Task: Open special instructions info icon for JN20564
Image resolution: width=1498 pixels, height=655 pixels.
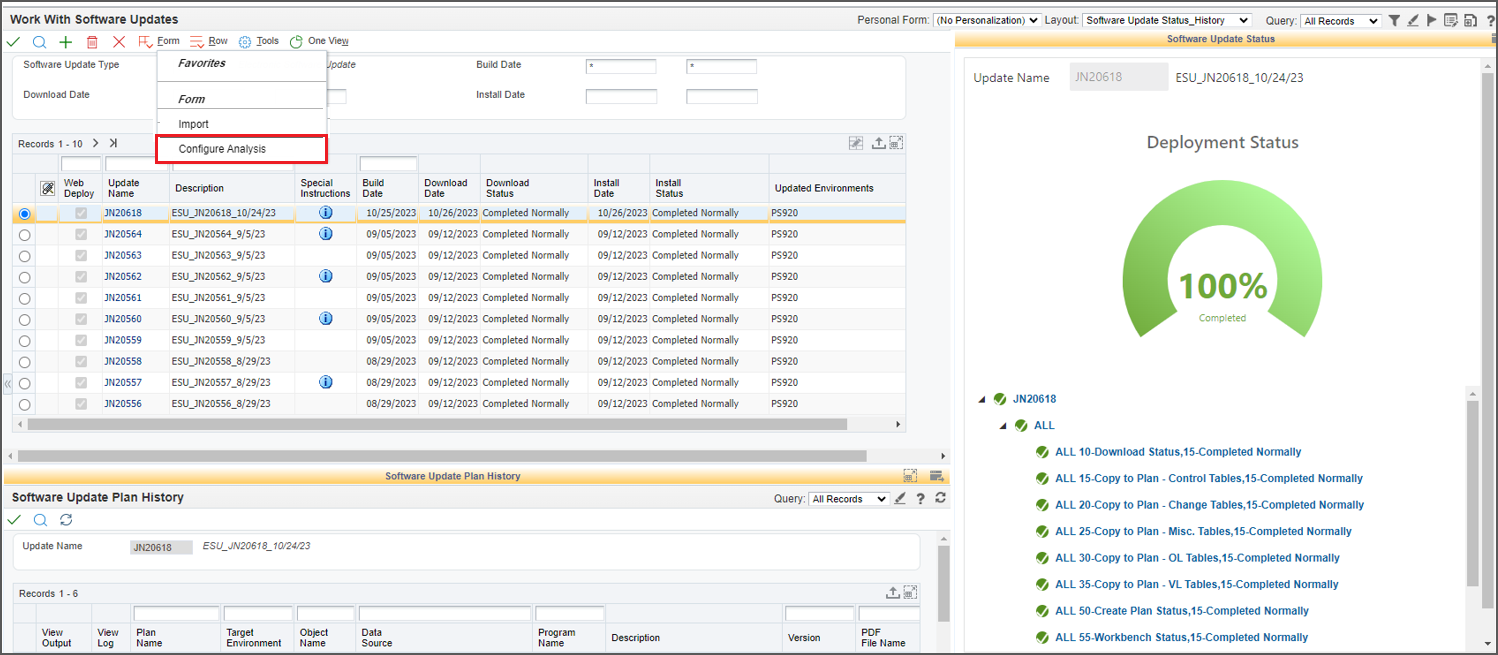Action: [325, 234]
